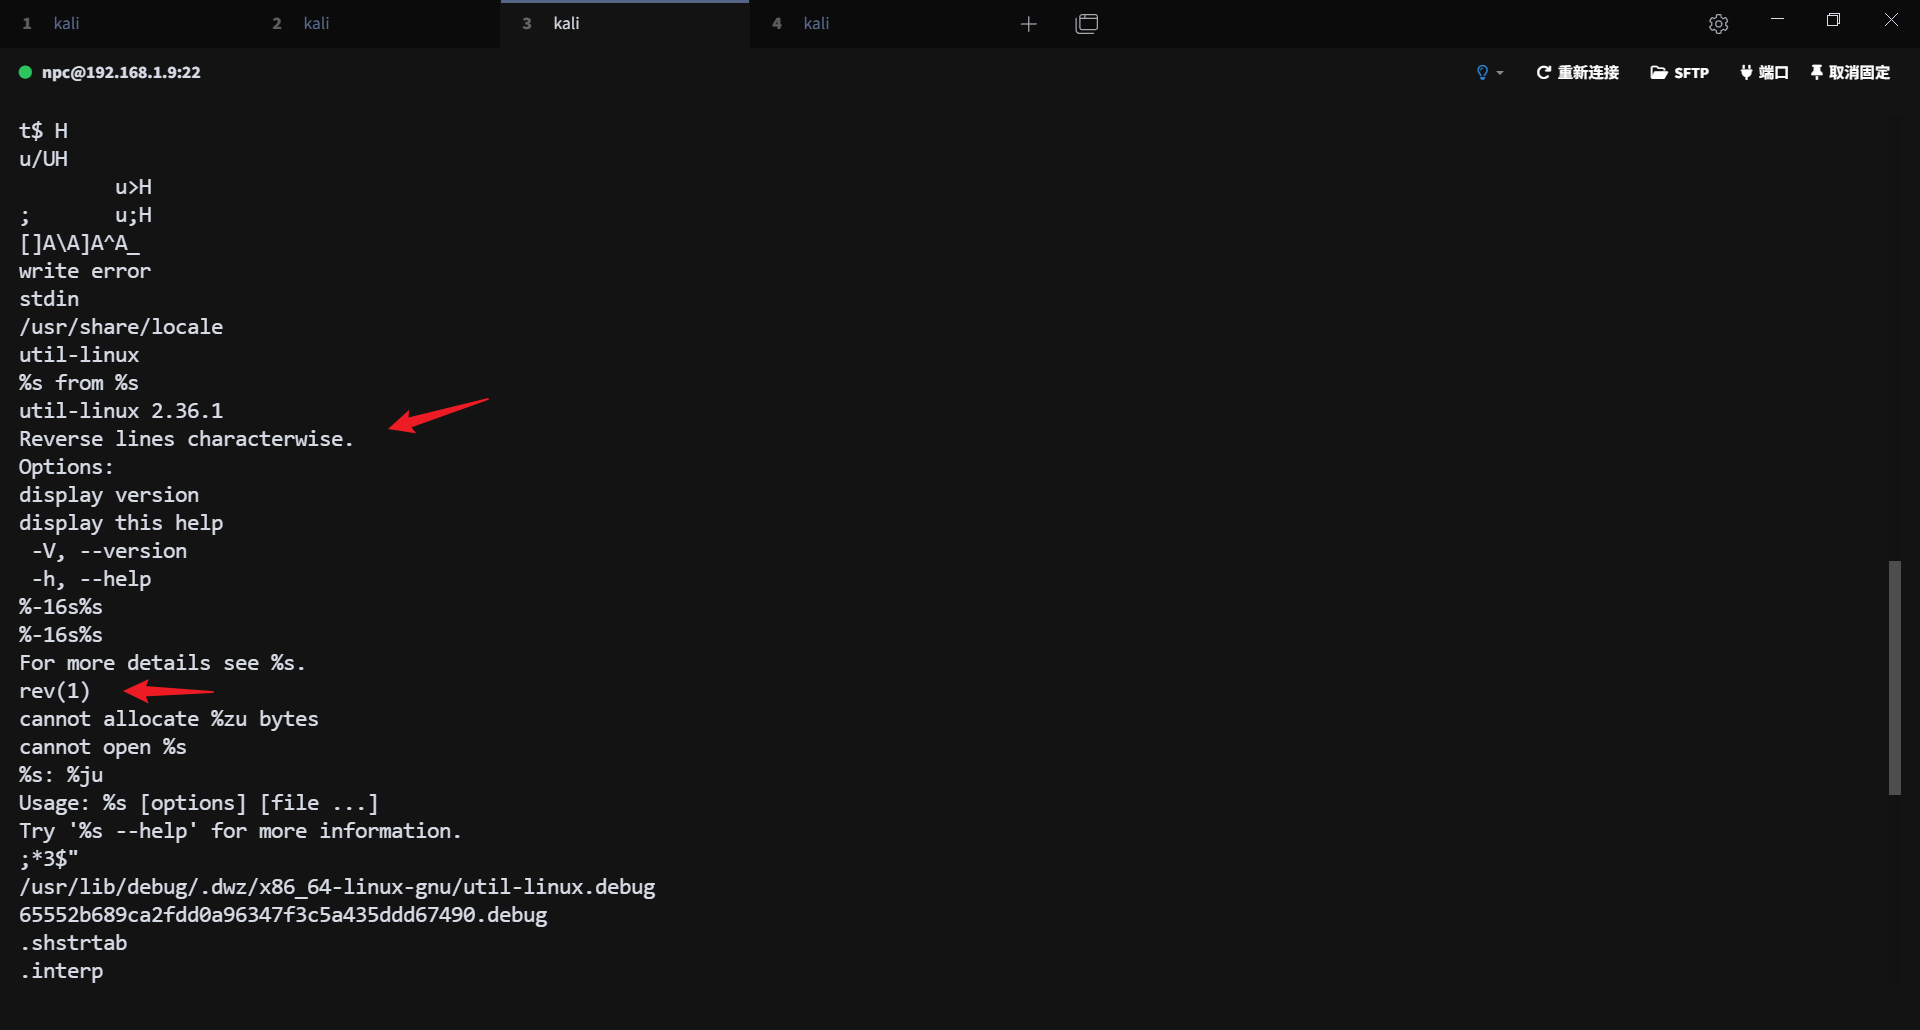The height and width of the screenshot is (1030, 1920).
Task: Expand the dropdown arrow beside the lightbulb
Action: click(1500, 73)
